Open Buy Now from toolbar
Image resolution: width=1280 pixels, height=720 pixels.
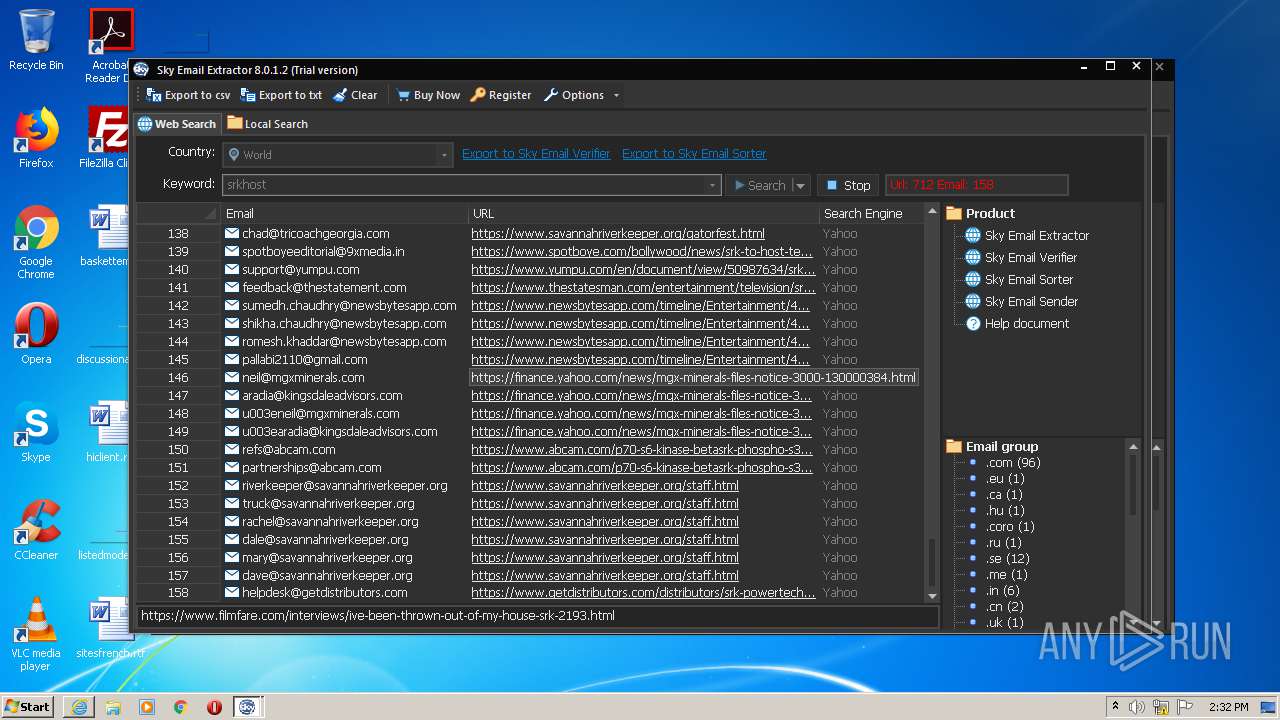click(x=428, y=95)
